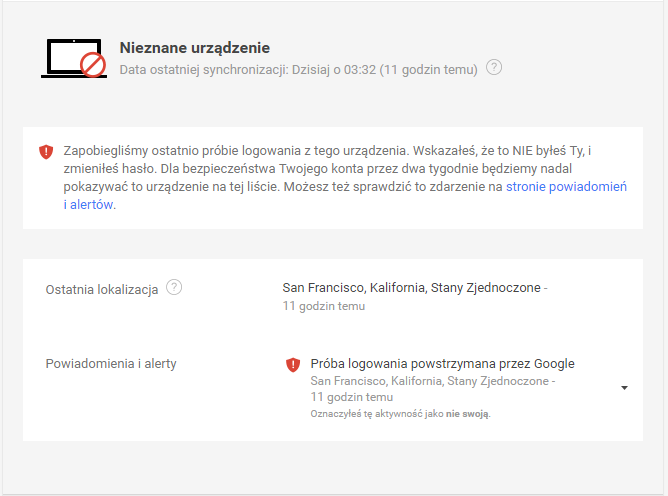668x496 pixels.
Task: Open the stronie powiadomień i alertów link
Action: tap(566, 187)
